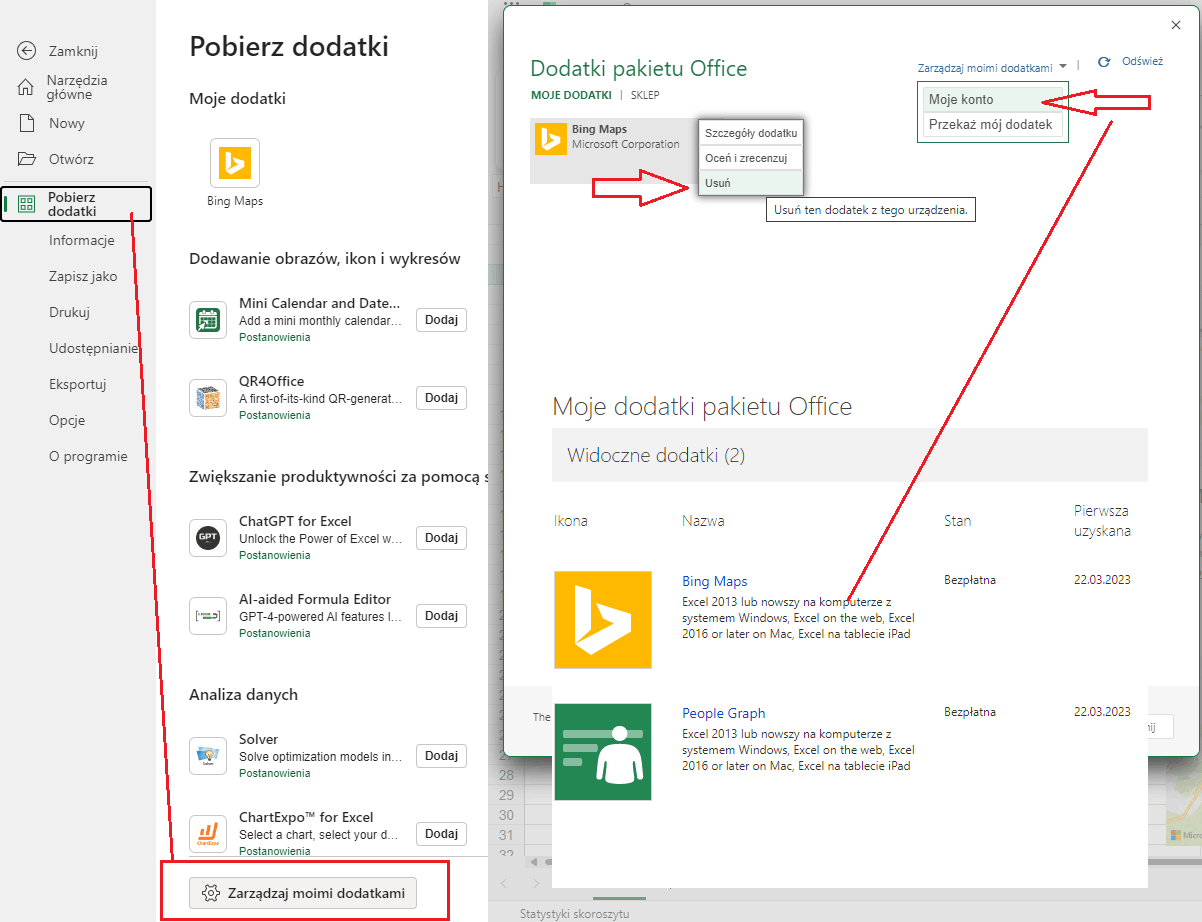1202x922 pixels.
Task: Open Postanowienia link under QR4Office
Action: 275,416
